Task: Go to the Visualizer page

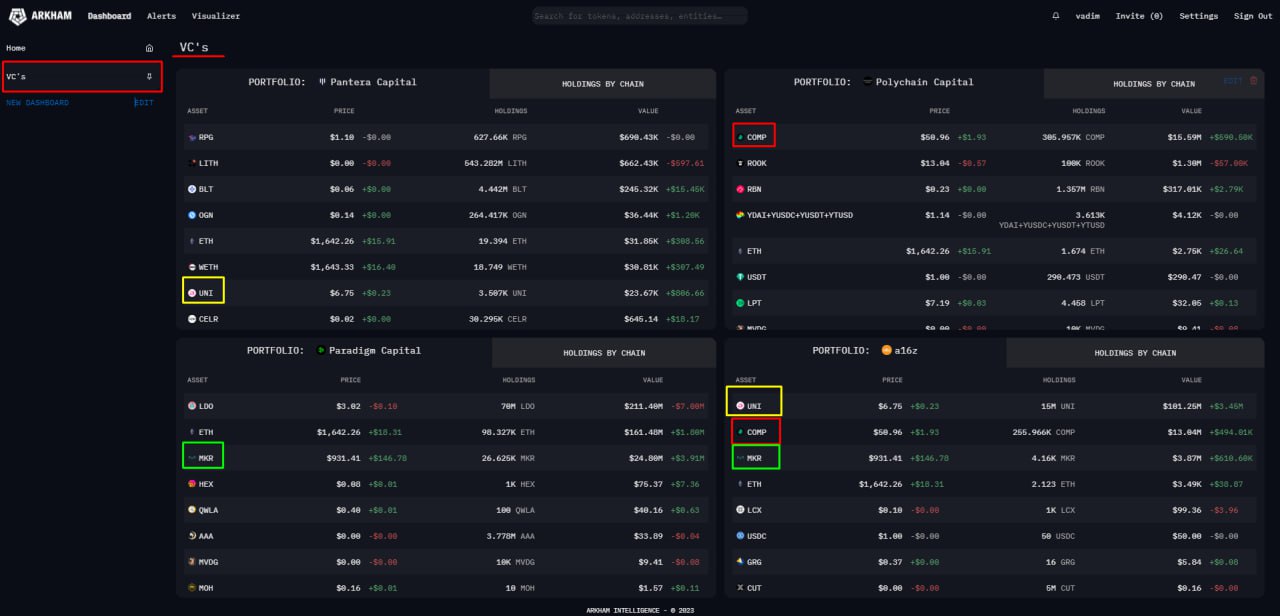Action: click(215, 16)
